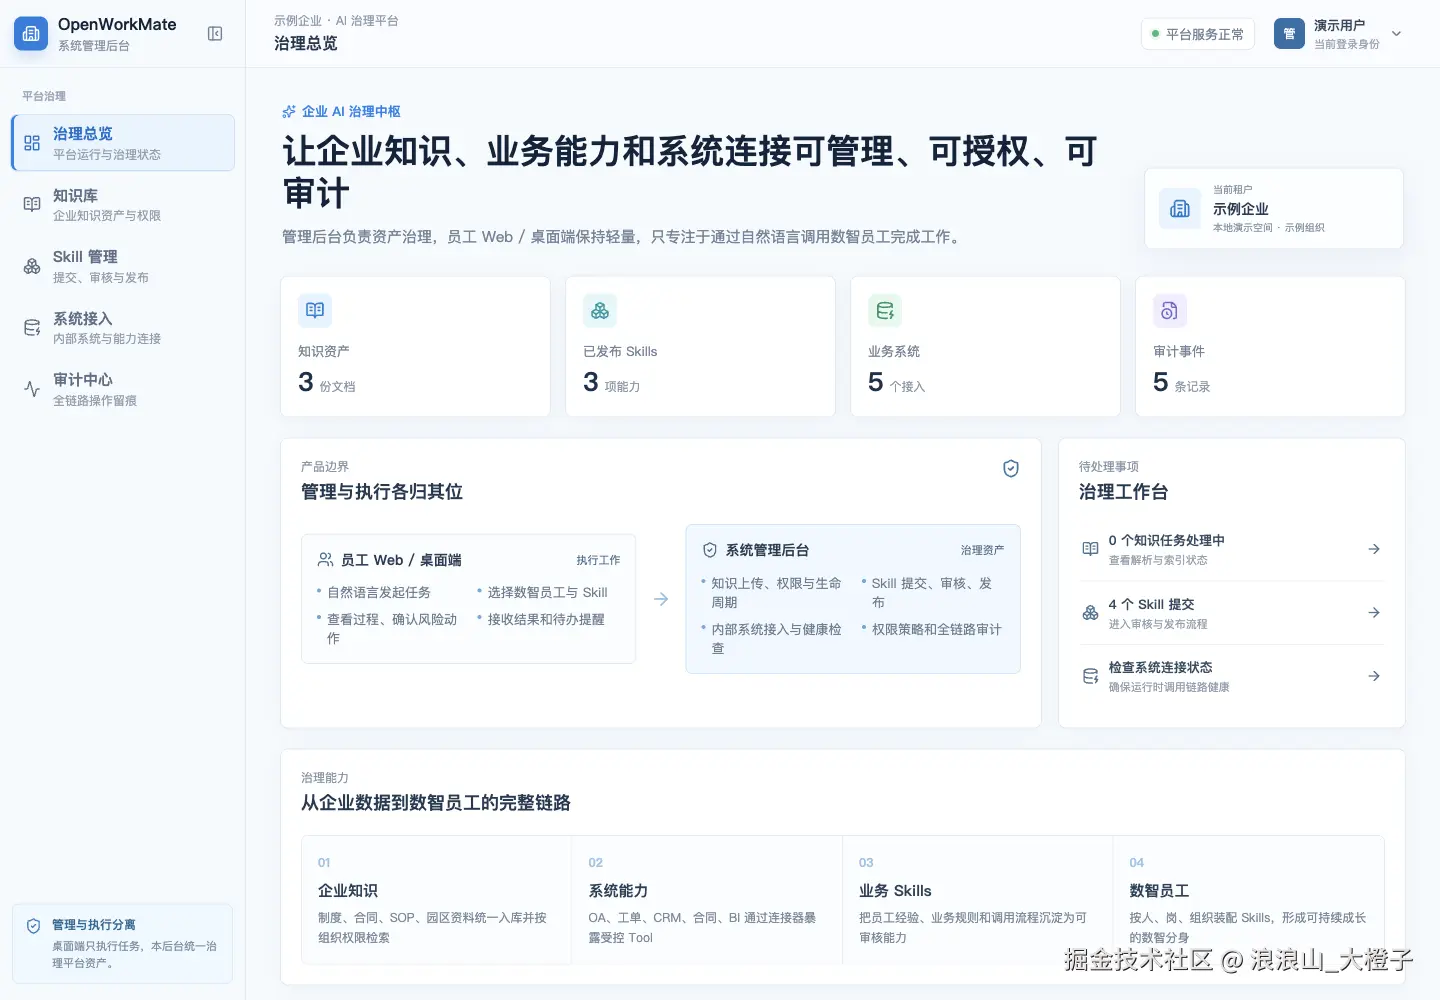Go to Skill 管理 in the sidebar
This screenshot has width=1440, height=1000.
pos(123,266)
